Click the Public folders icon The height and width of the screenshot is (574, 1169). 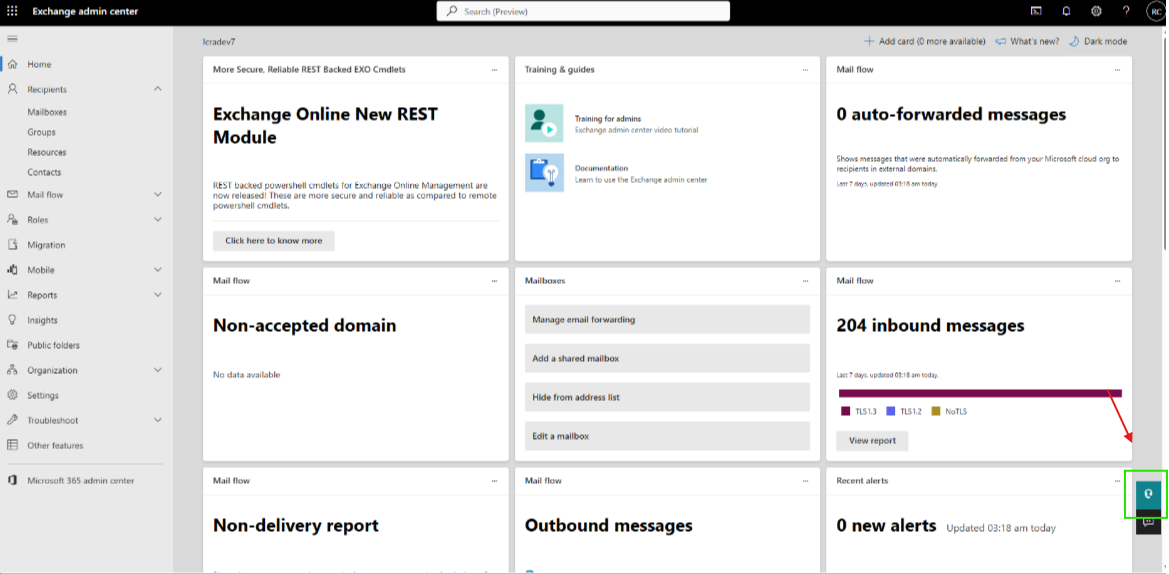(x=12, y=345)
